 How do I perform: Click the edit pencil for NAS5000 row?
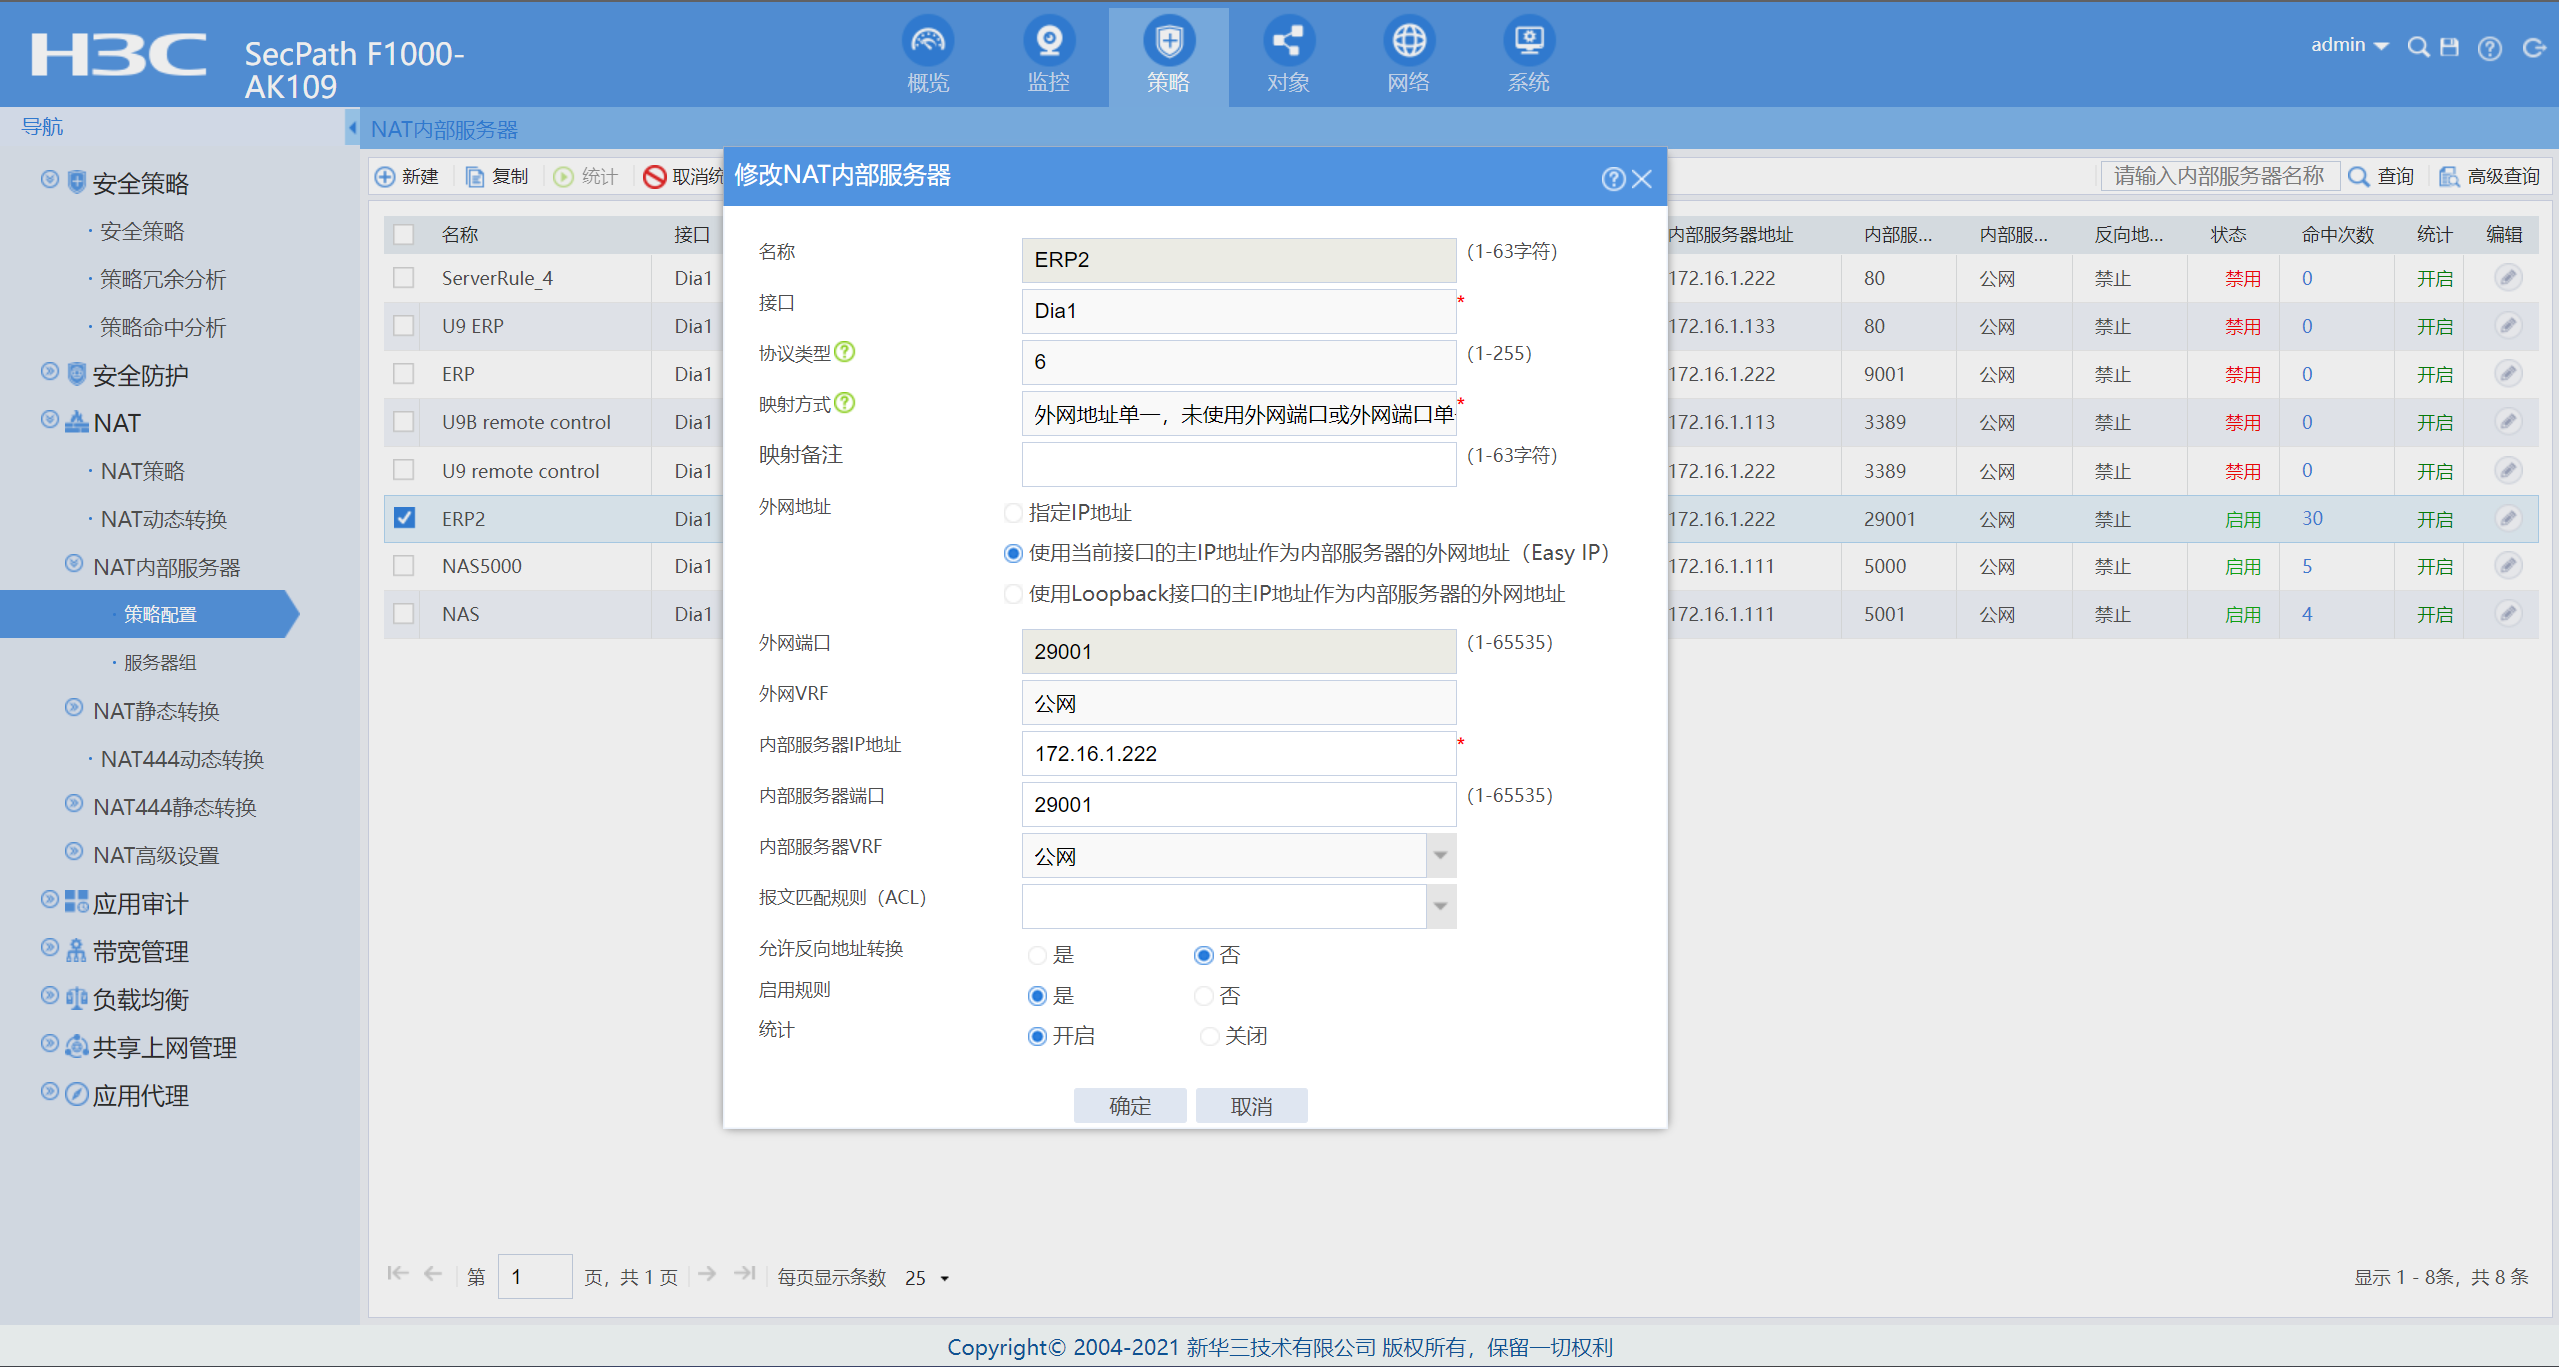(x=2507, y=566)
